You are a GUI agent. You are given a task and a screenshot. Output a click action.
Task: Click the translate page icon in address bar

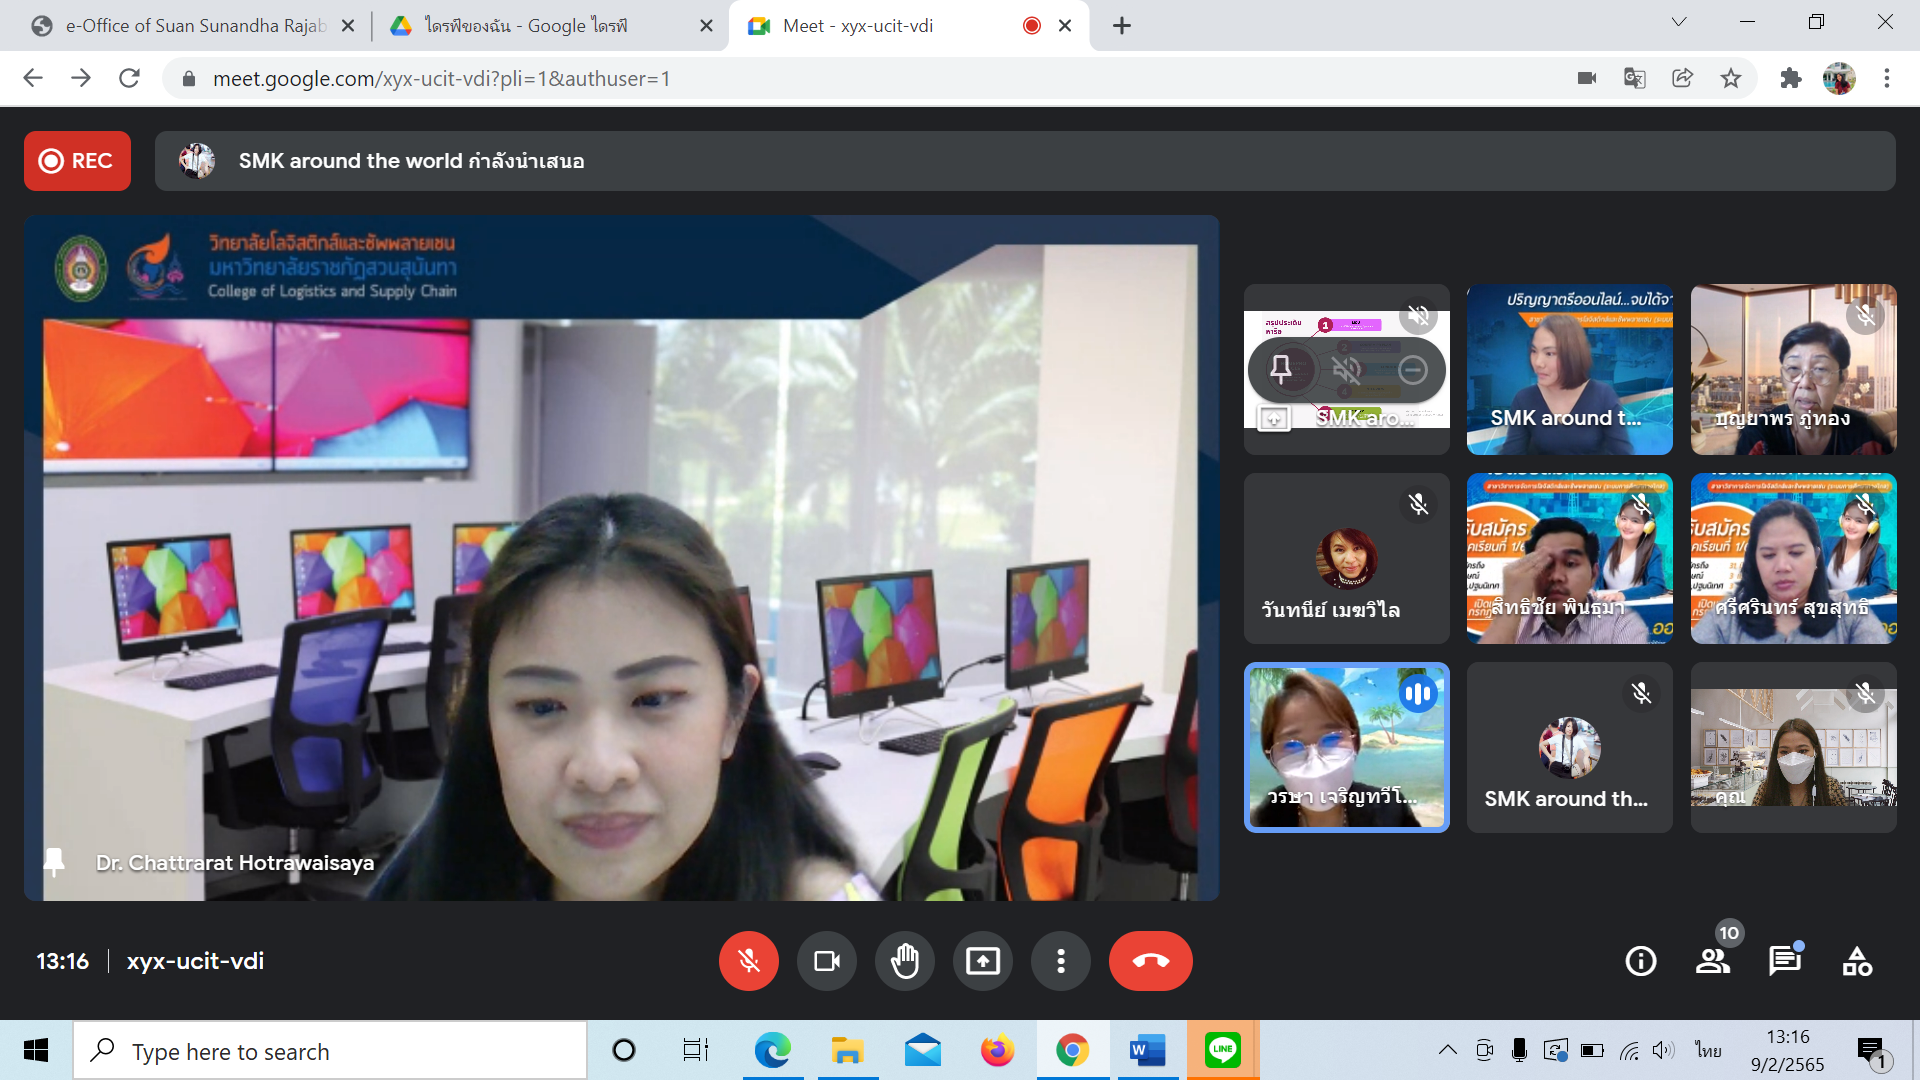tap(1635, 78)
